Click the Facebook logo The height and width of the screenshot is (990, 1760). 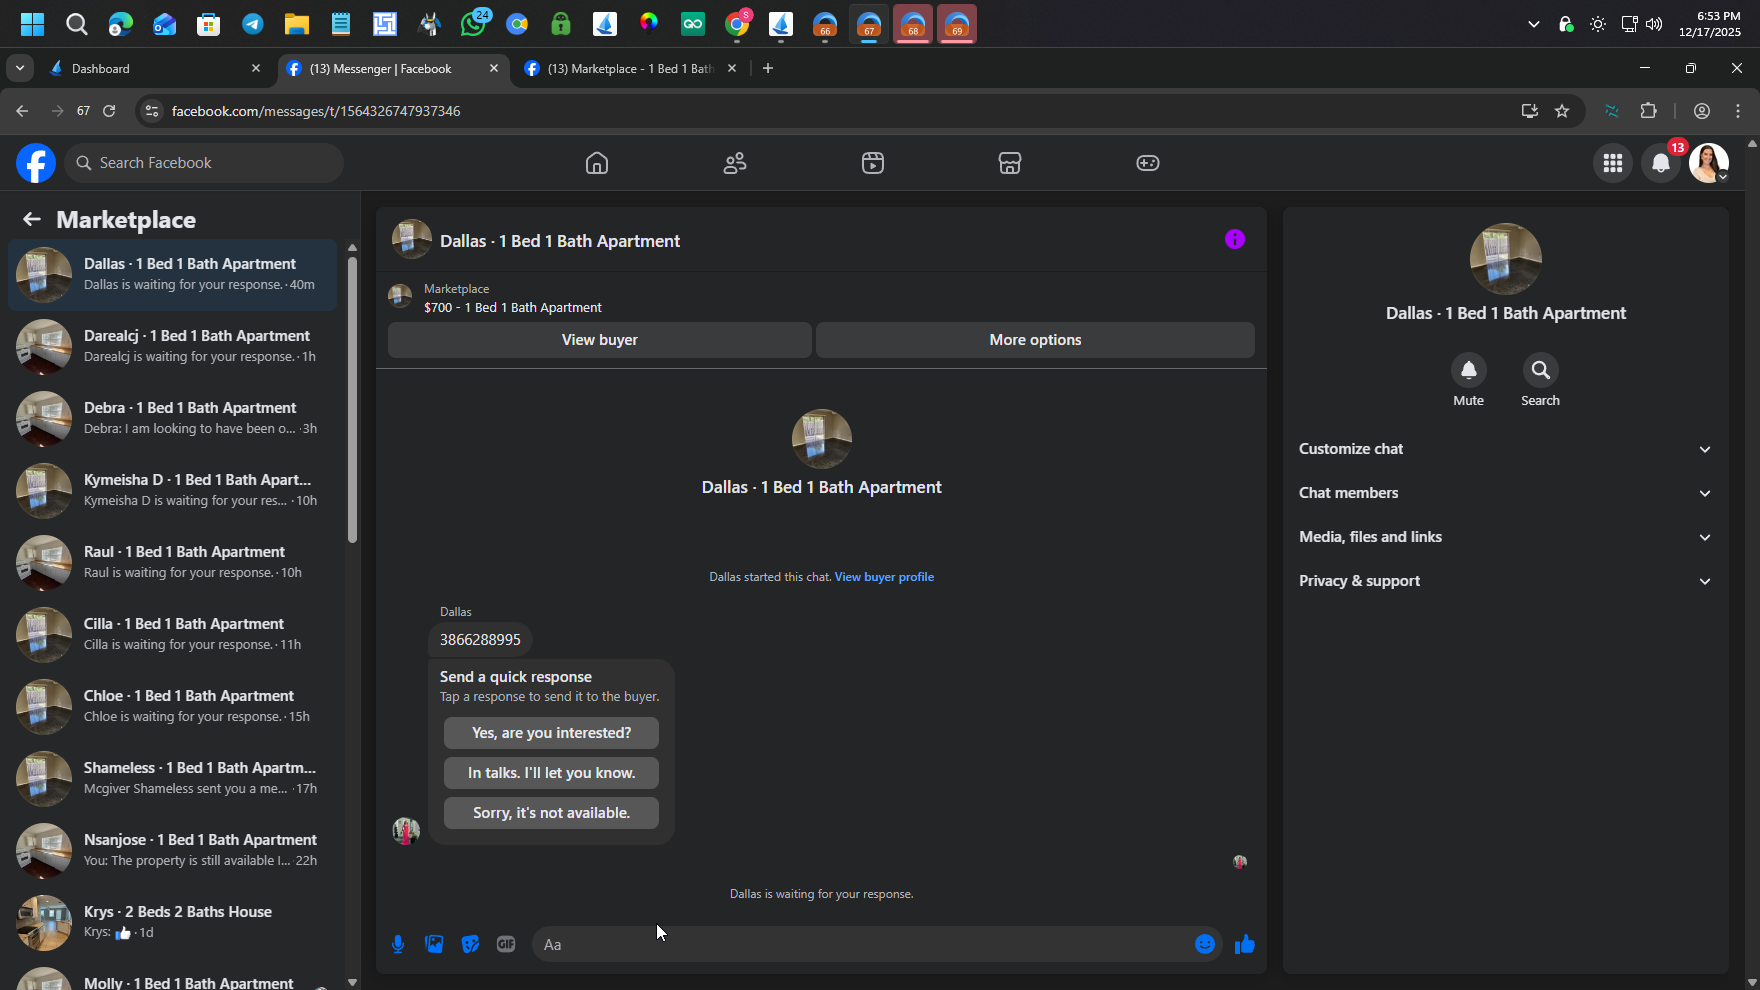click(x=36, y=163)
